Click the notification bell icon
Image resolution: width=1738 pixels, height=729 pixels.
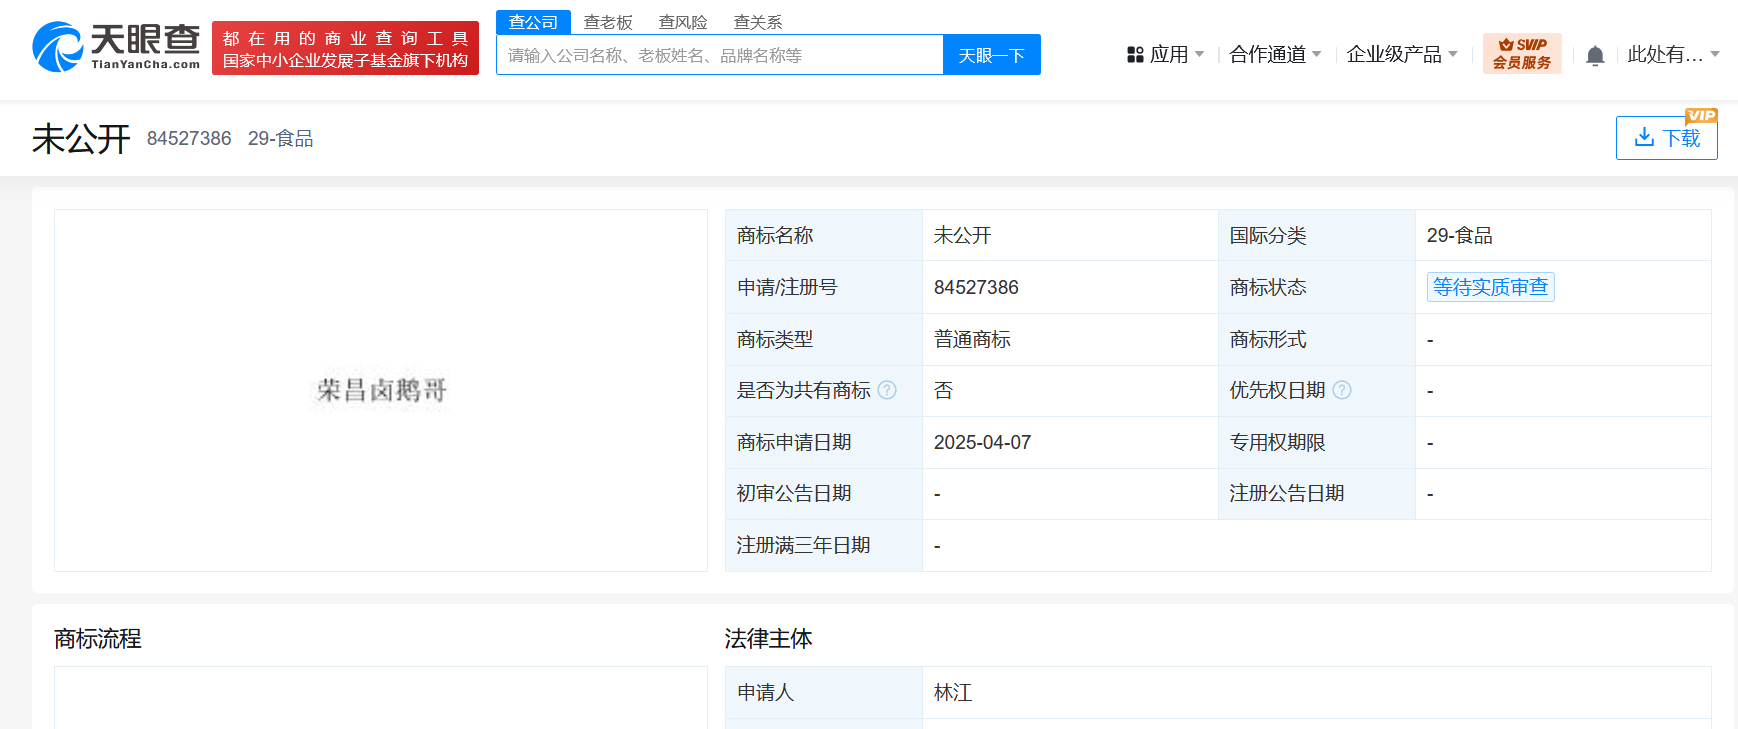1595,56
